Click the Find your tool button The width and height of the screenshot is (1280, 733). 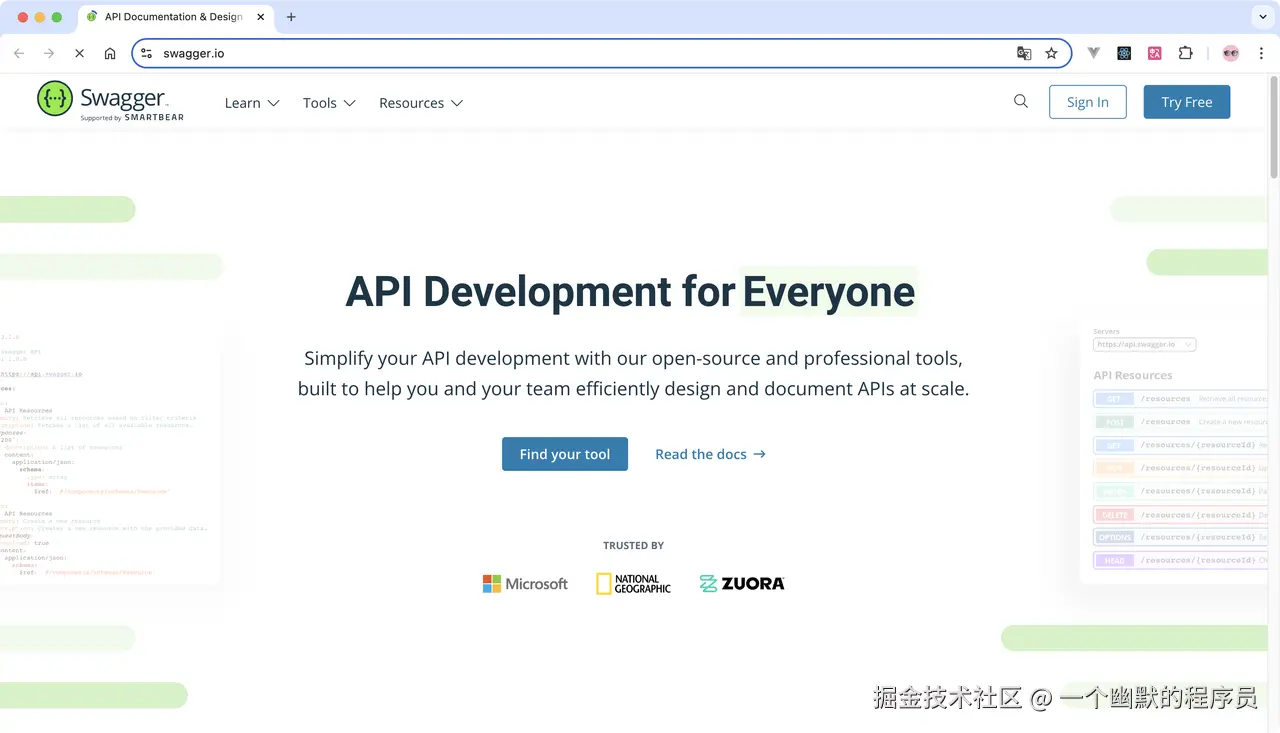click(565, 454)
